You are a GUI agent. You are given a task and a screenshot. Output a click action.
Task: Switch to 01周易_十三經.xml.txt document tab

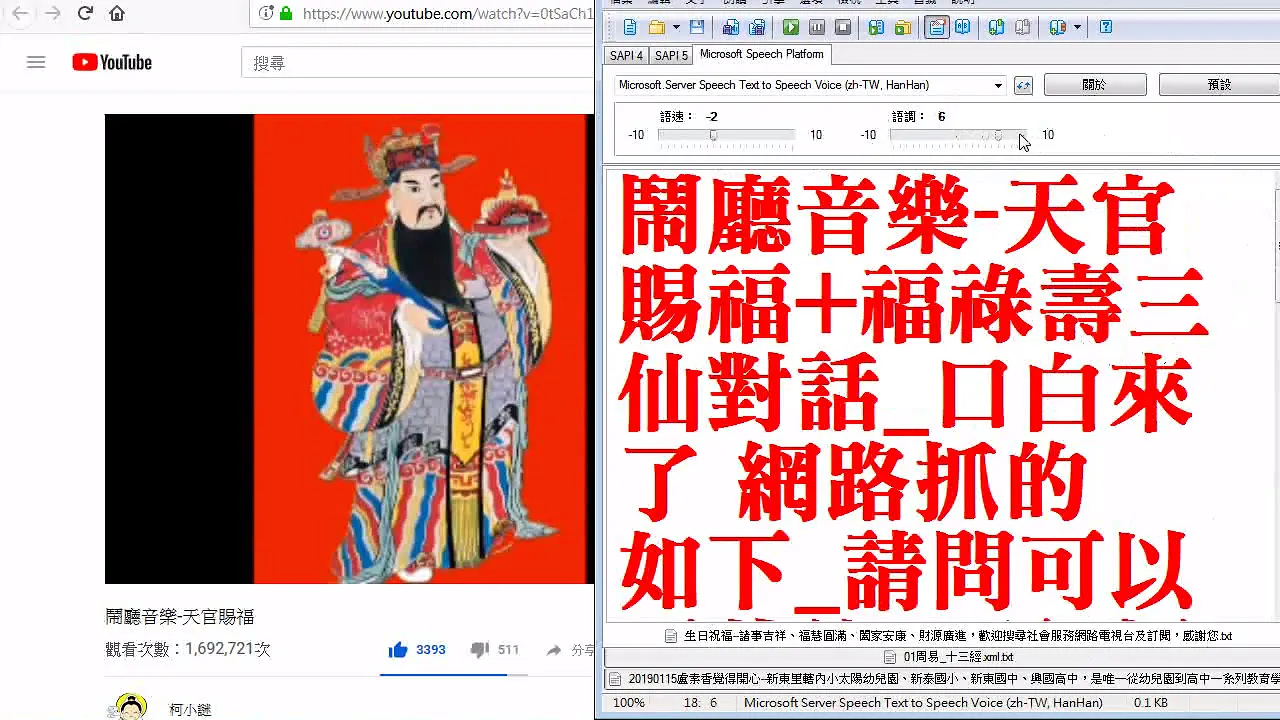pyautogui.click(x=948, y=657)
